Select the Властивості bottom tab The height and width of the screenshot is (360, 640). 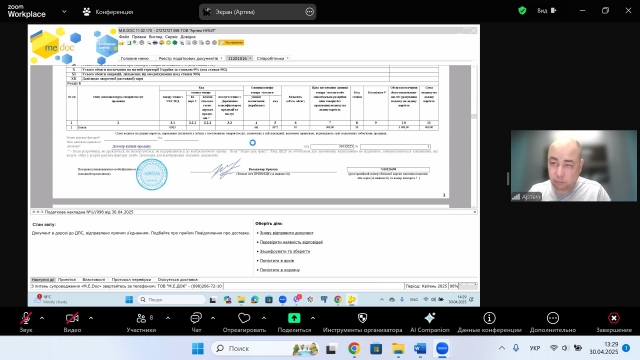click(93, 280)
